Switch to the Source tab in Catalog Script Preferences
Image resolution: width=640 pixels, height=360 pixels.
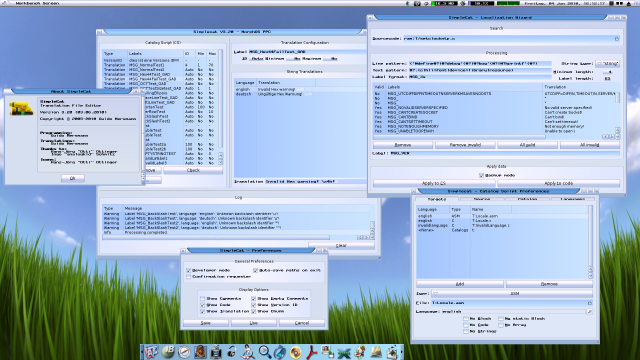point(482,199)
